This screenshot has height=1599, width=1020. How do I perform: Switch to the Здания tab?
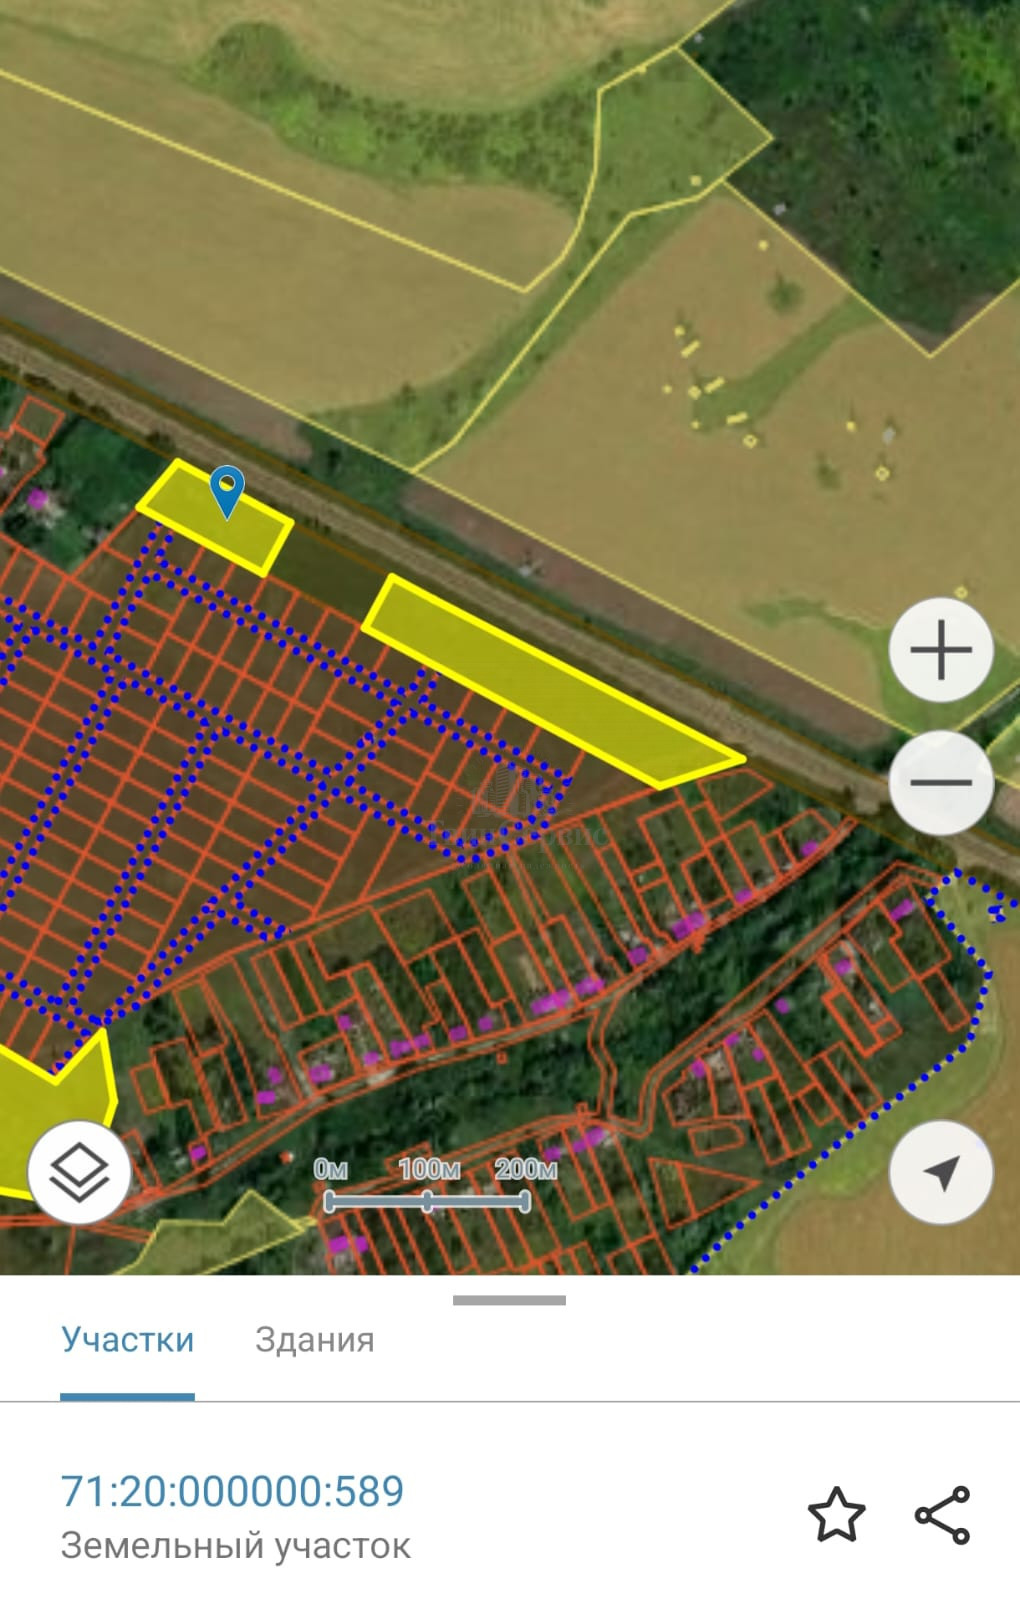pyautogui.click(x=315, y=1339)
